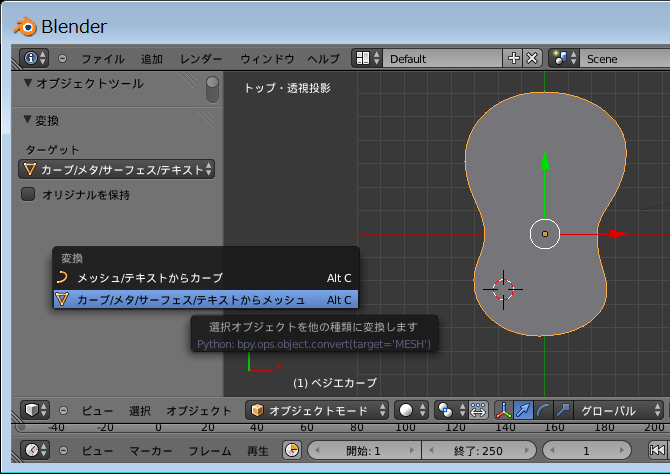This screenshot has height=474, width=670.
Task: Click the start frame field 開始: 1
Action: pyautogui.click(x=364, y=450)
